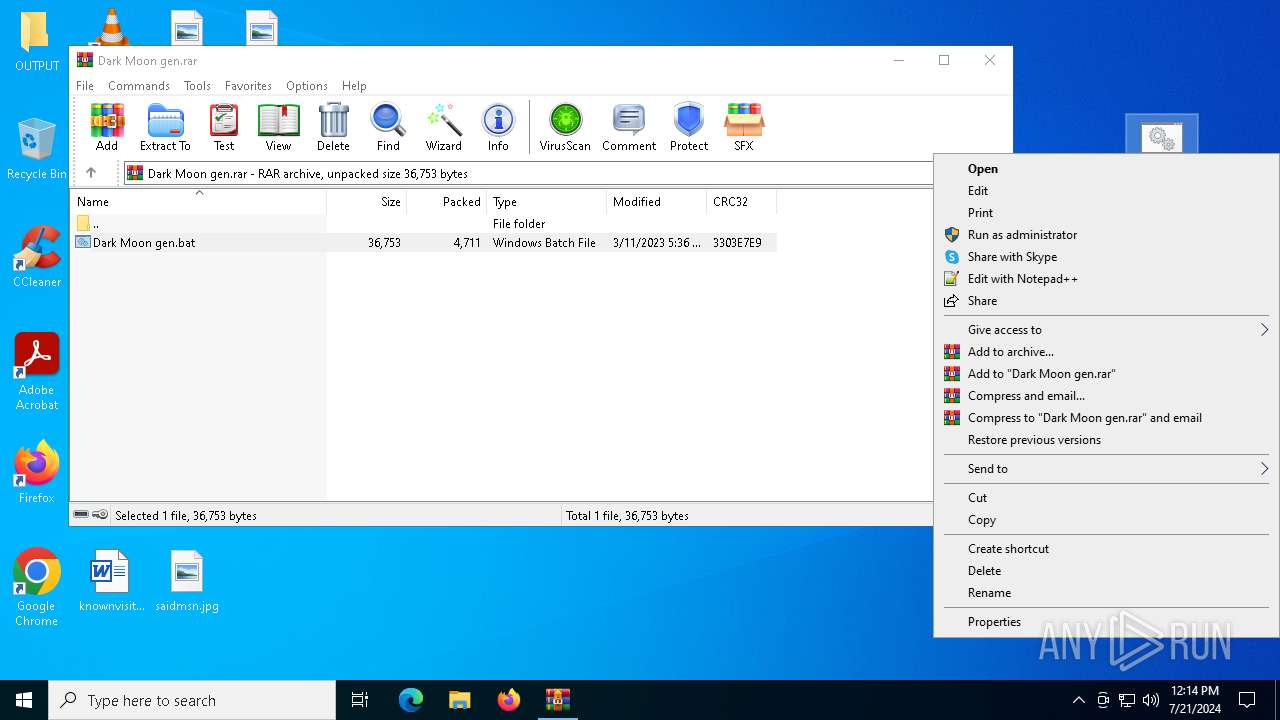
Task: Select Run as administrator
Action: [x=1106, y=235]
